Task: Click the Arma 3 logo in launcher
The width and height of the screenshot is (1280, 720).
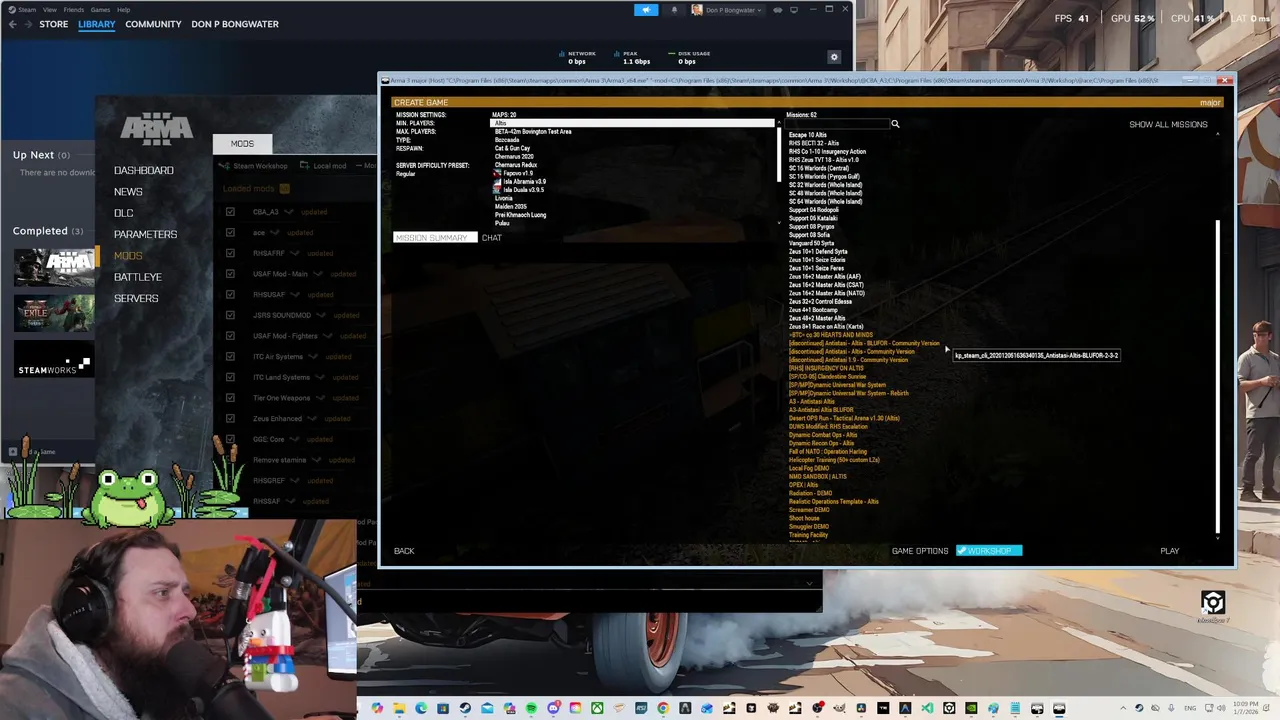Action: coord(157,128)
